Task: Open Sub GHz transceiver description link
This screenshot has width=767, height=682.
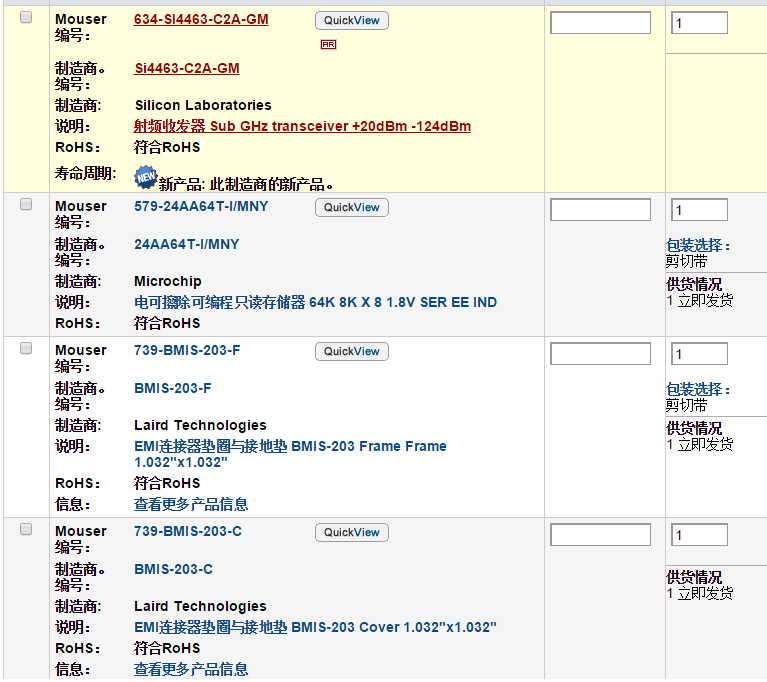Action: (302, 126)
